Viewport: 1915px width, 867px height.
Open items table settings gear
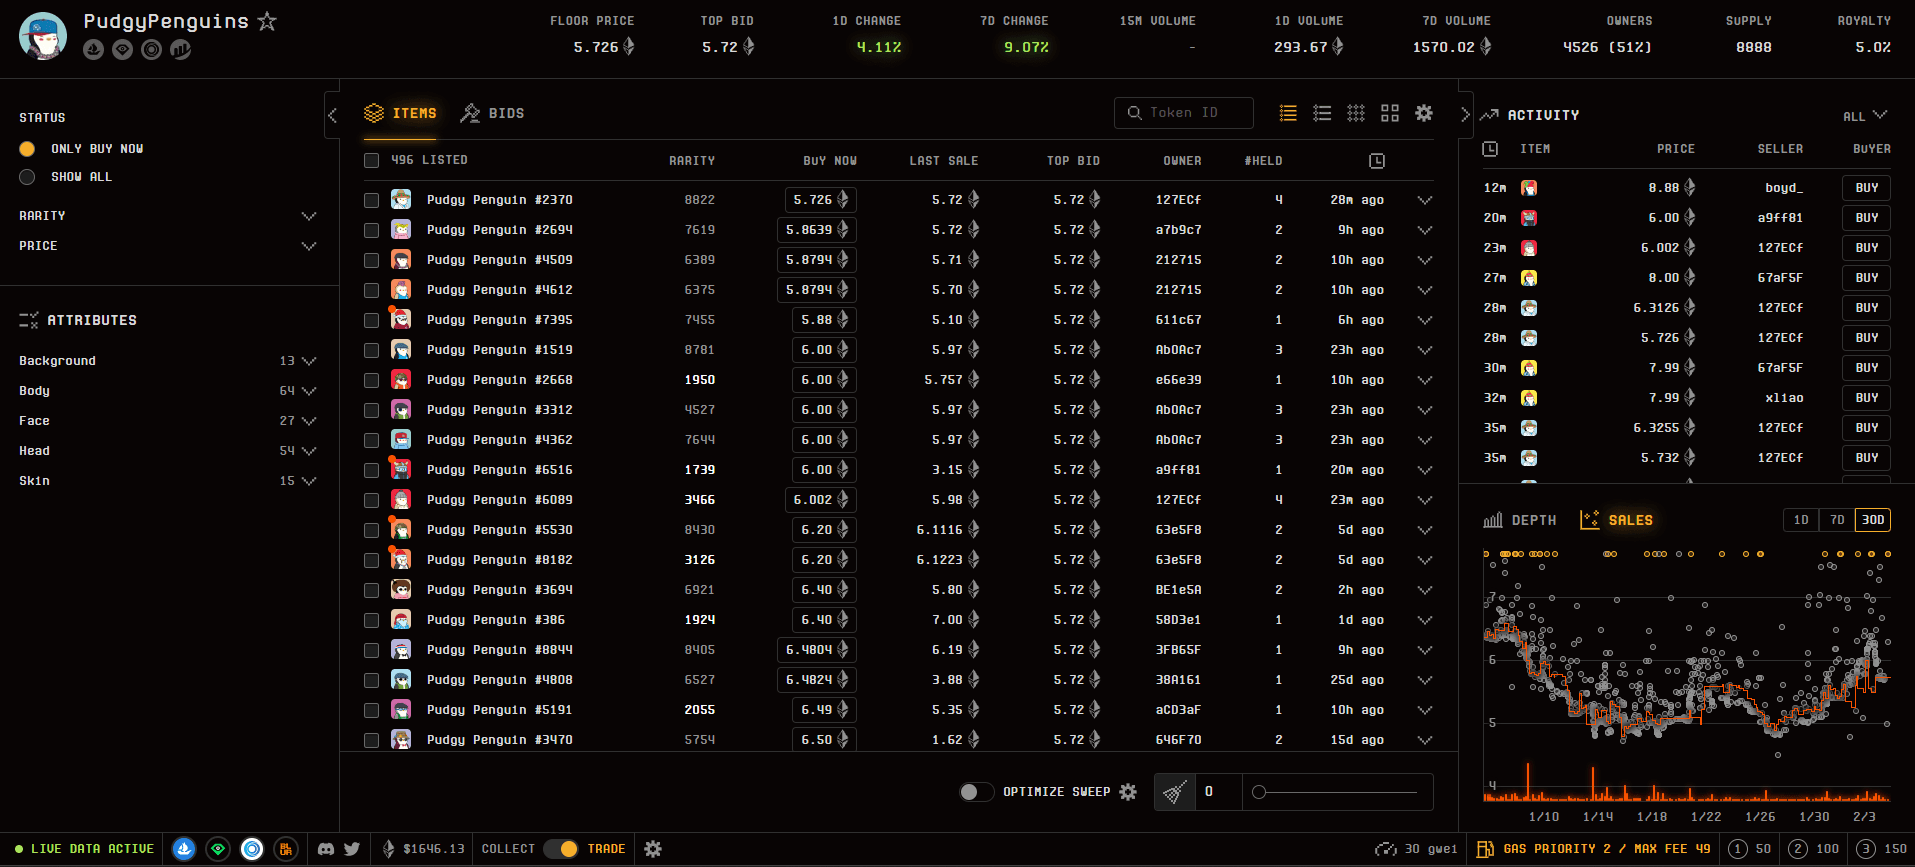(x=1424, y=113)
